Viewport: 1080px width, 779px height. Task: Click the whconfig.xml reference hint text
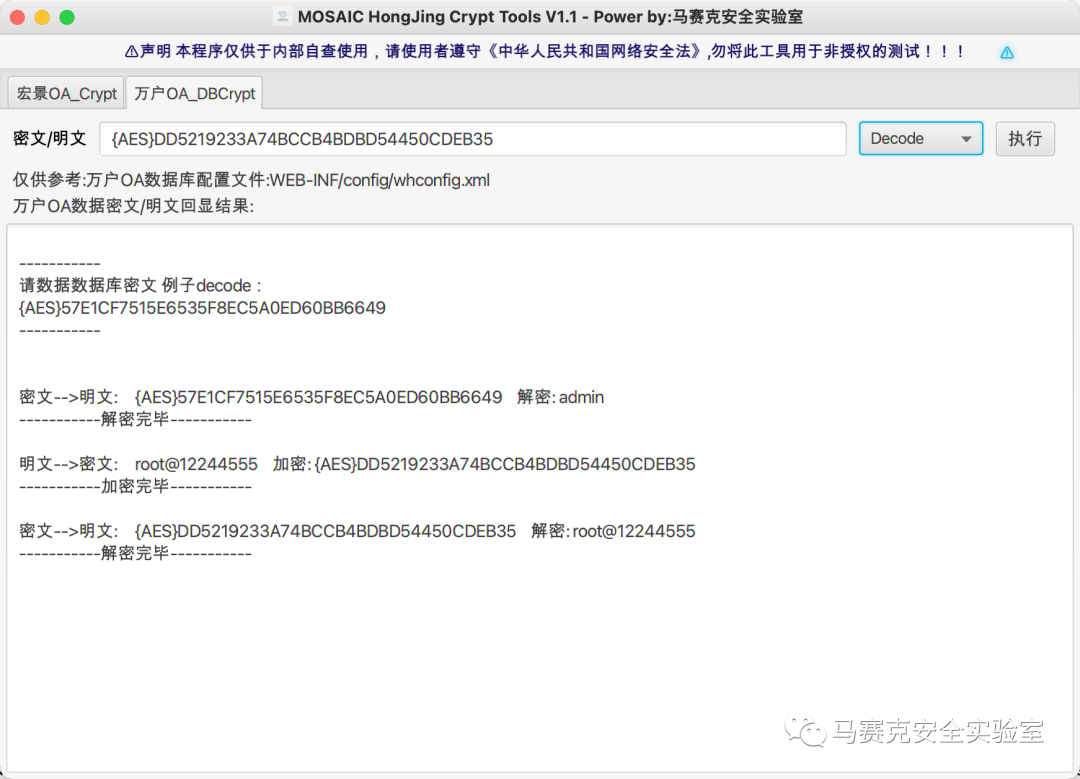(x=251, y=180)
